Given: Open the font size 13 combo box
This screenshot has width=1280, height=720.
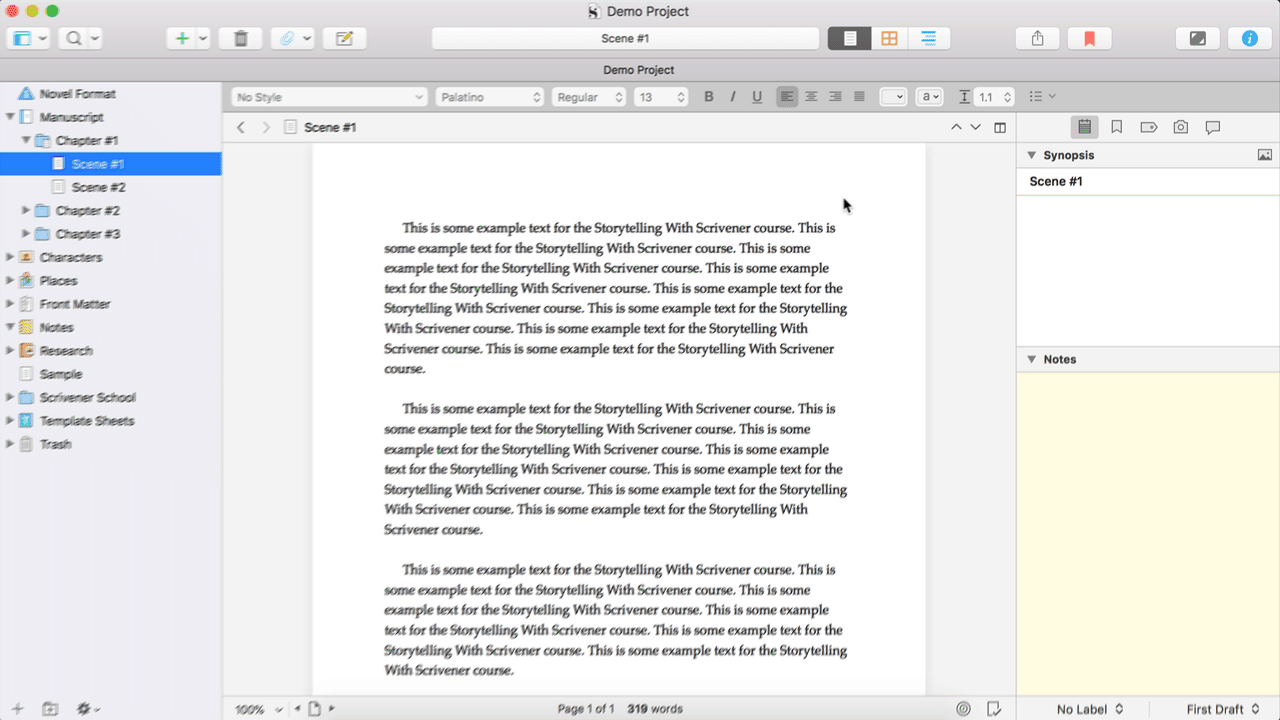Looking at the screenshot, I should click(661, 97).
